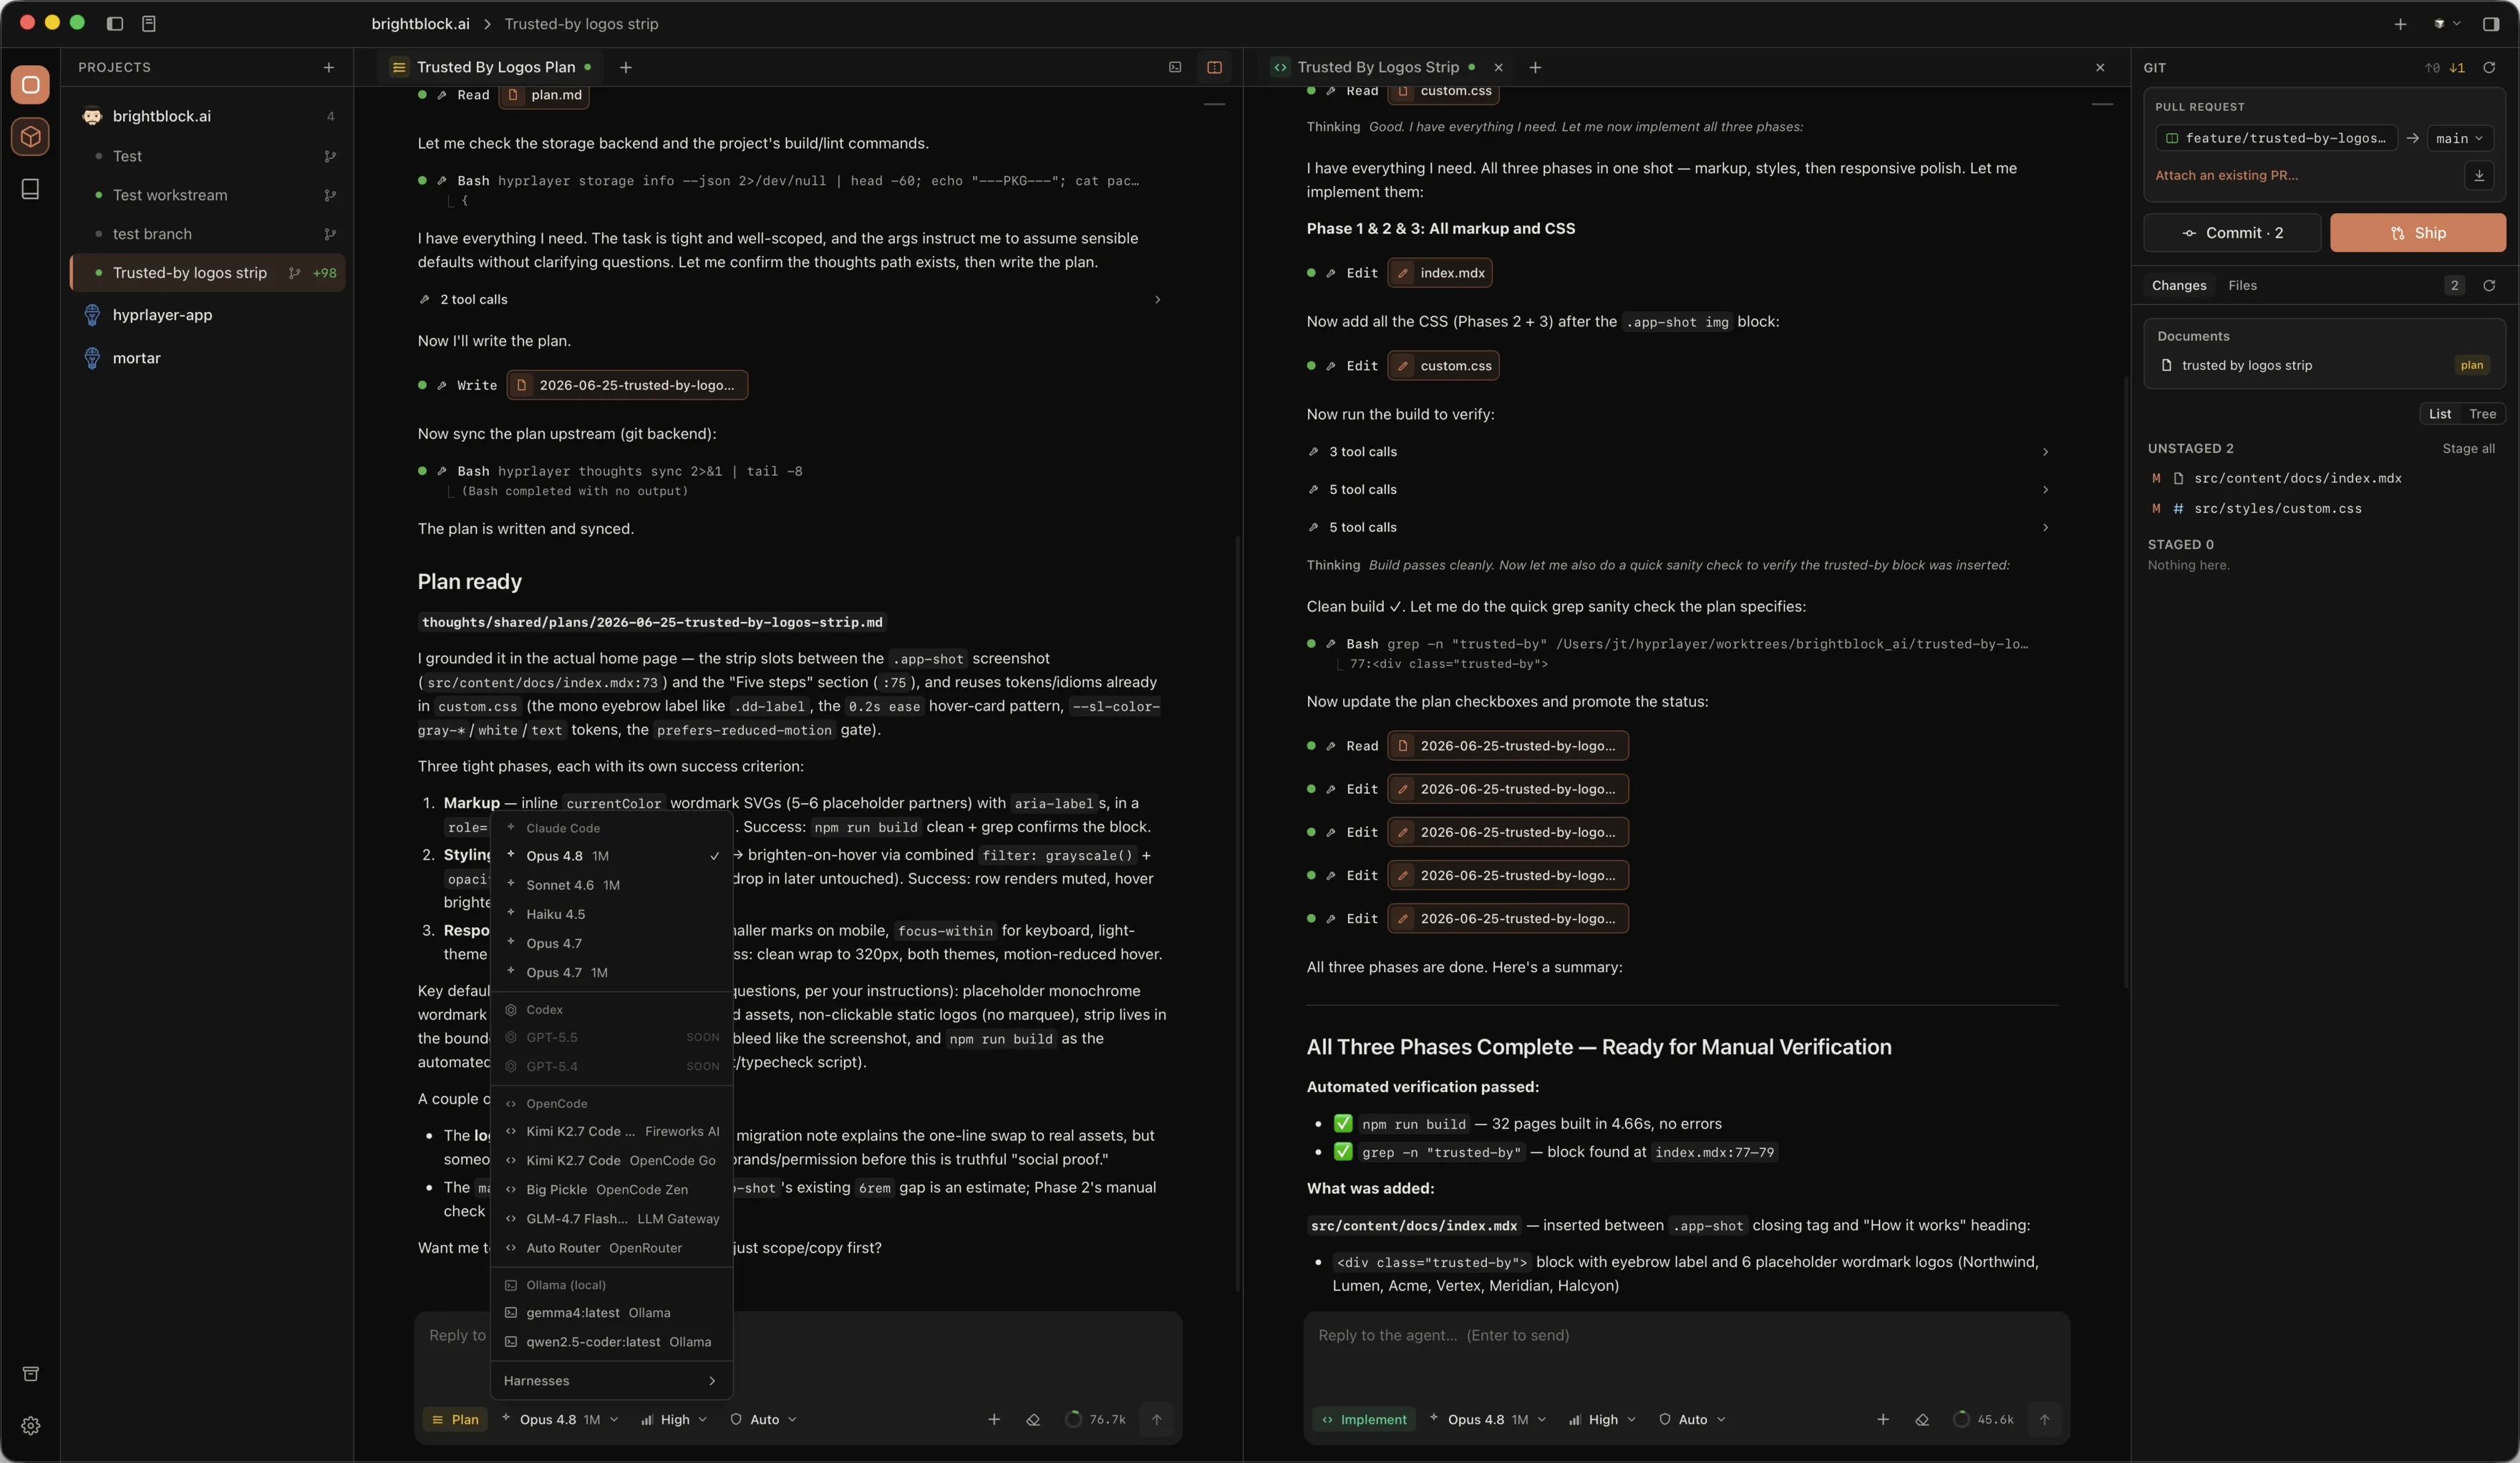Select Opus 4.8 1M checked model
Viewport: 2520px width, 1463px height.
612,856
